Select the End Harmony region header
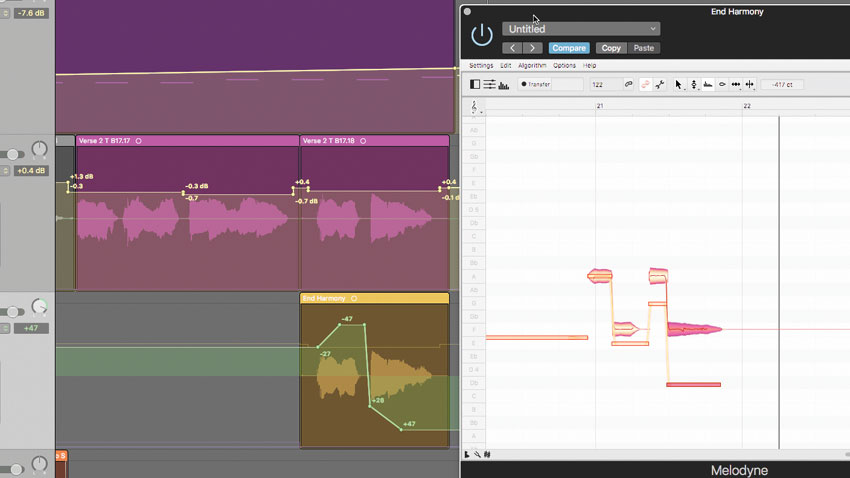Viewport: 850px width, 478px height. (375, 298)
